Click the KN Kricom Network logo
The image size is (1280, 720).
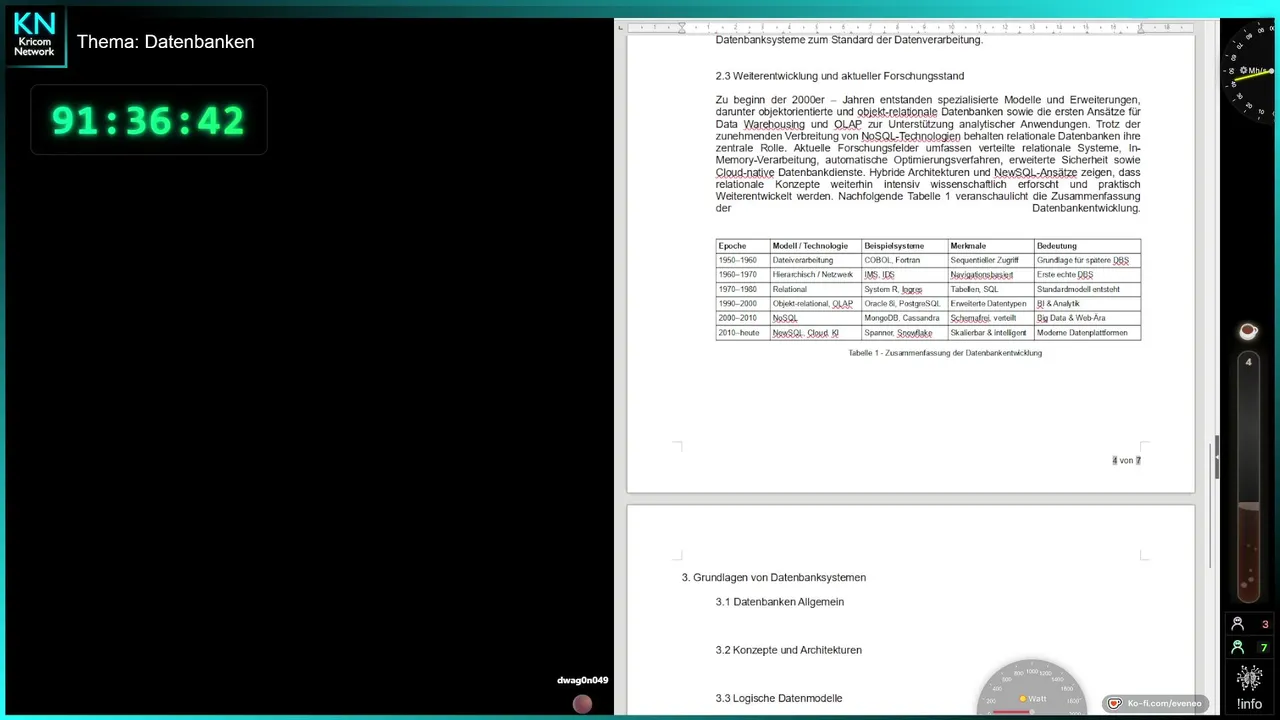35,36
